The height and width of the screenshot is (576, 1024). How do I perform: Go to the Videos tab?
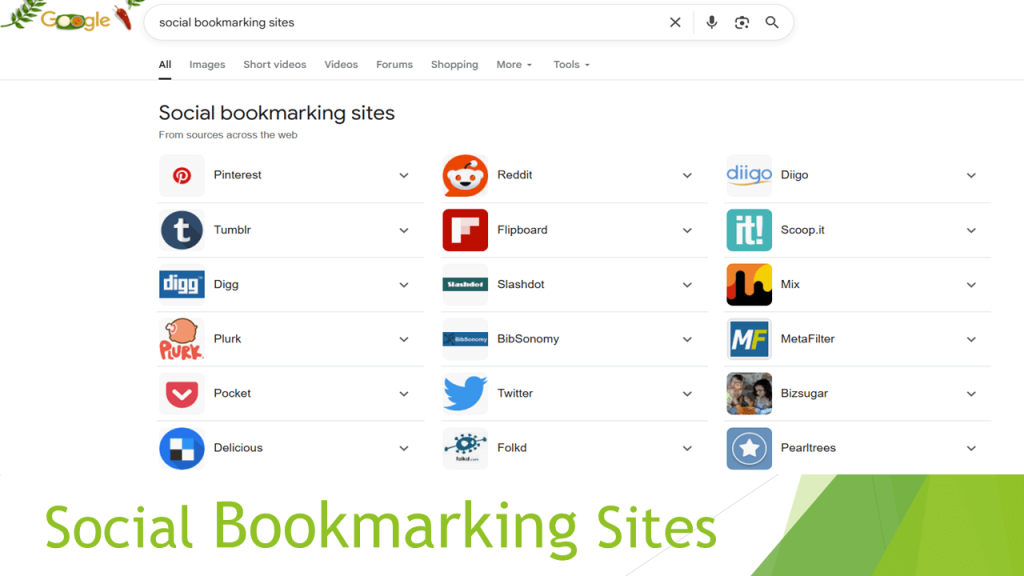pyautogui.click(x=341, y=65)
